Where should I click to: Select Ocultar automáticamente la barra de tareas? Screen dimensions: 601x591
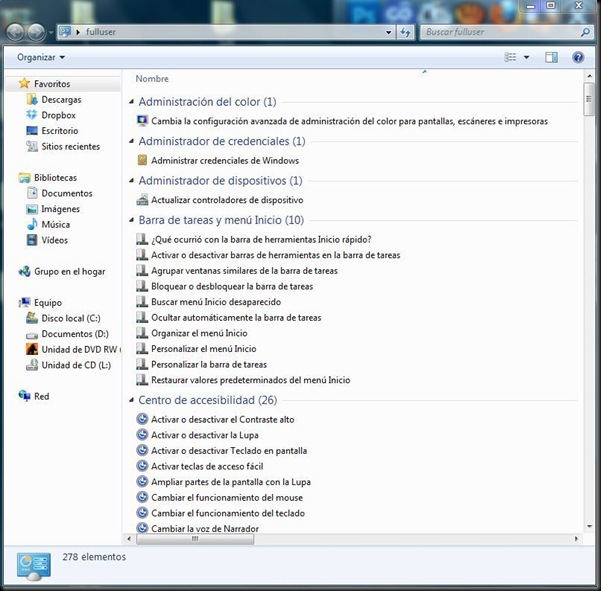pos(236,317)
